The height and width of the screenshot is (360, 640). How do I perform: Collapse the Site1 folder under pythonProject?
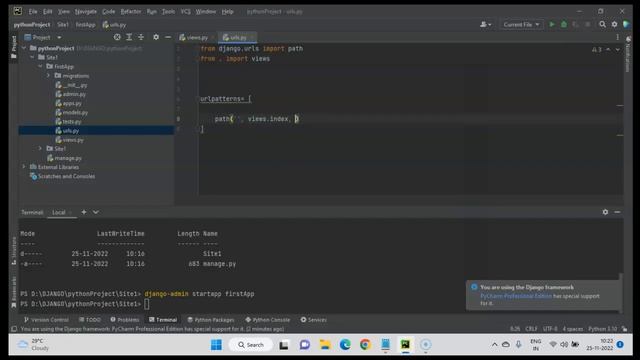coord(32,57)
